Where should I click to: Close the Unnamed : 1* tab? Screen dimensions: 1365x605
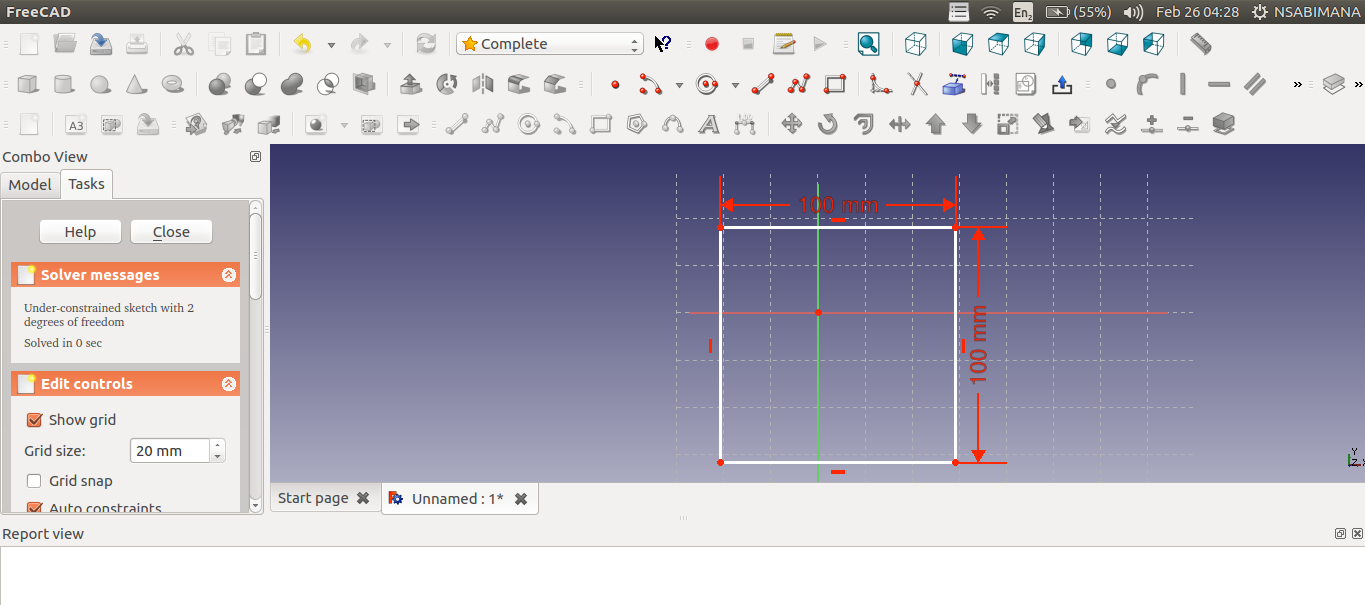[x=521, y=498]
